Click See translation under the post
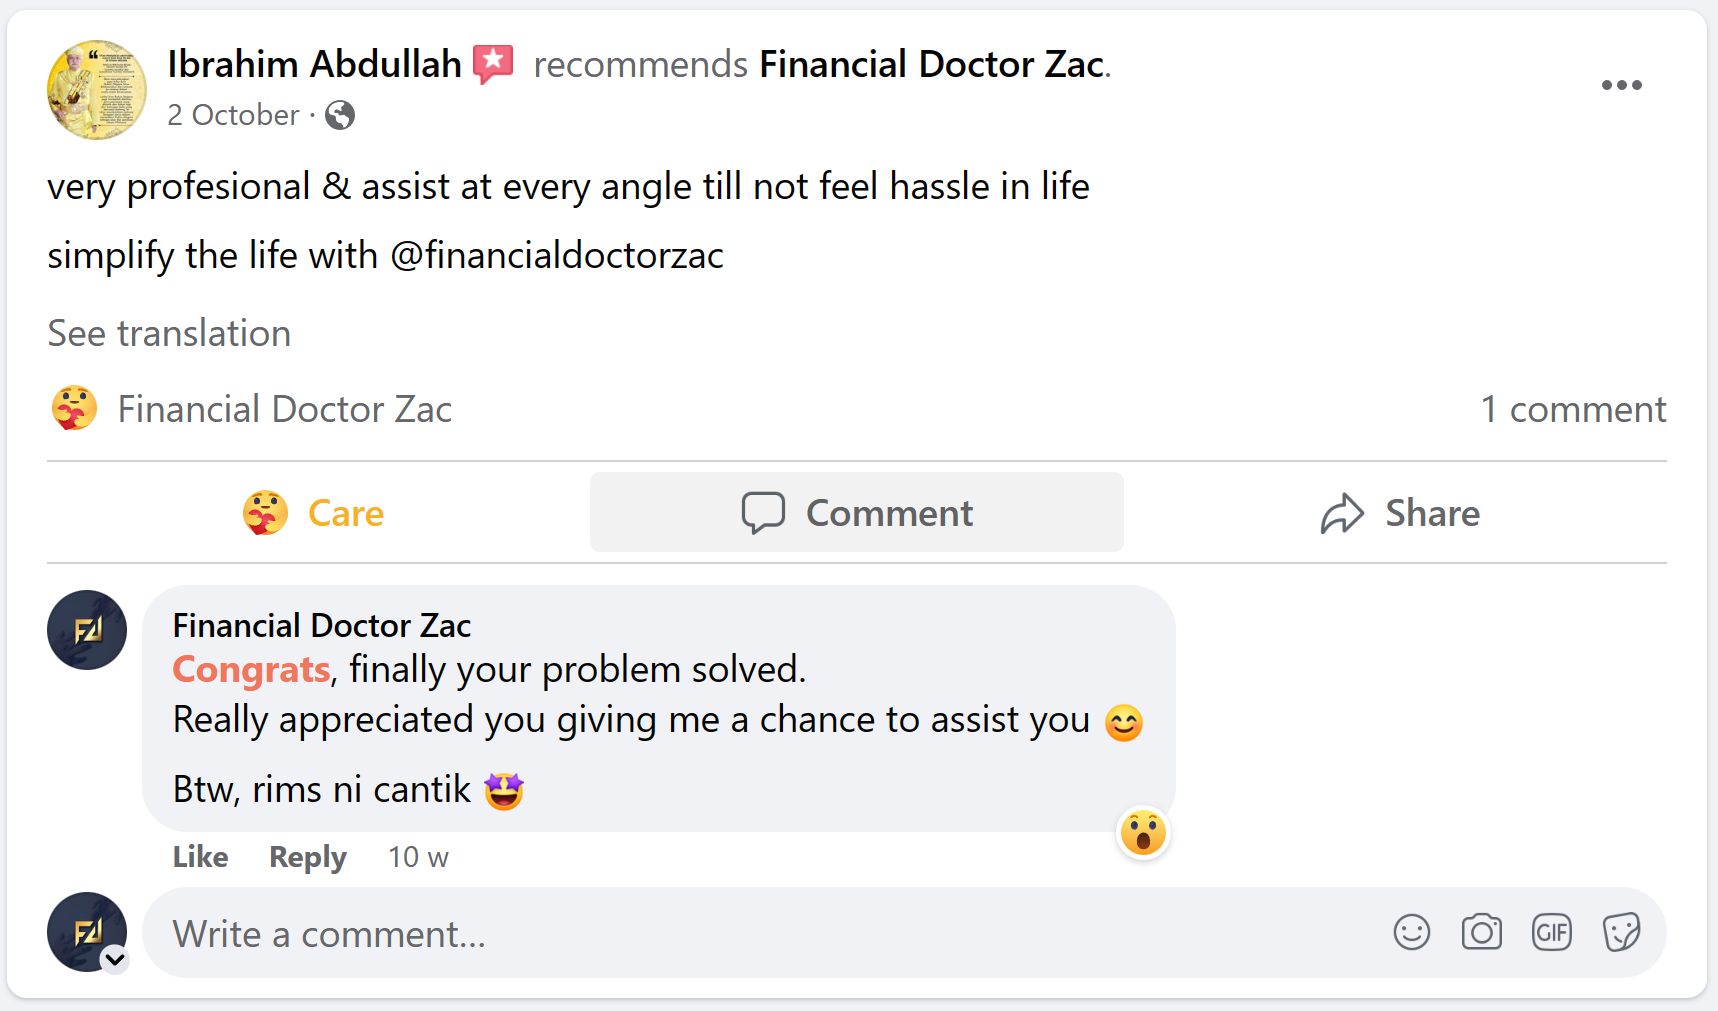Image resolution: width=1718 pixels, height=1011 pixels. pos(169,333)
